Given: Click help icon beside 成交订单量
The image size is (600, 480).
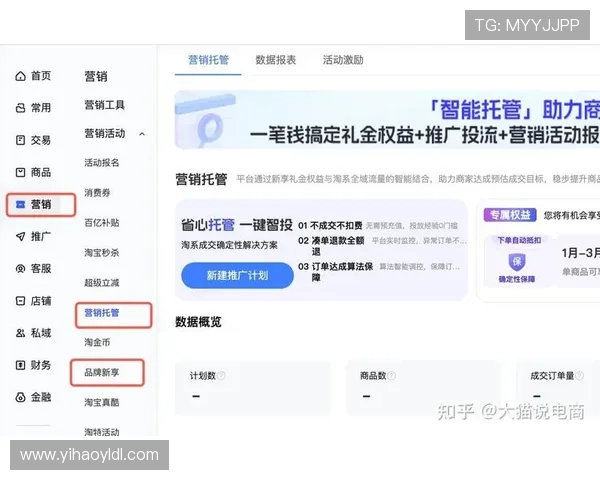Looking at the screenshot, I should point(580,376).
